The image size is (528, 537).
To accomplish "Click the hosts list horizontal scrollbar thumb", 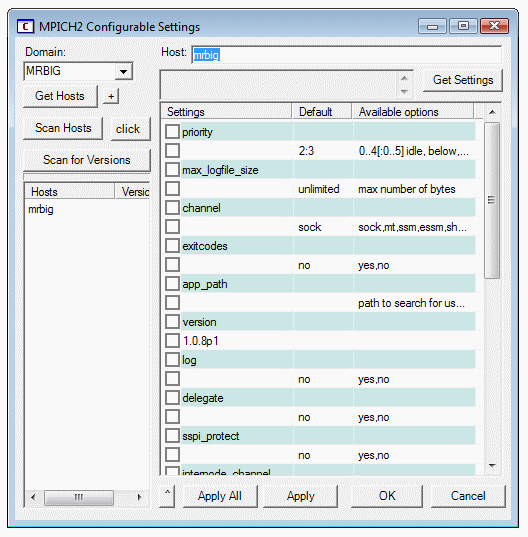I will click(x=79, y=497).
